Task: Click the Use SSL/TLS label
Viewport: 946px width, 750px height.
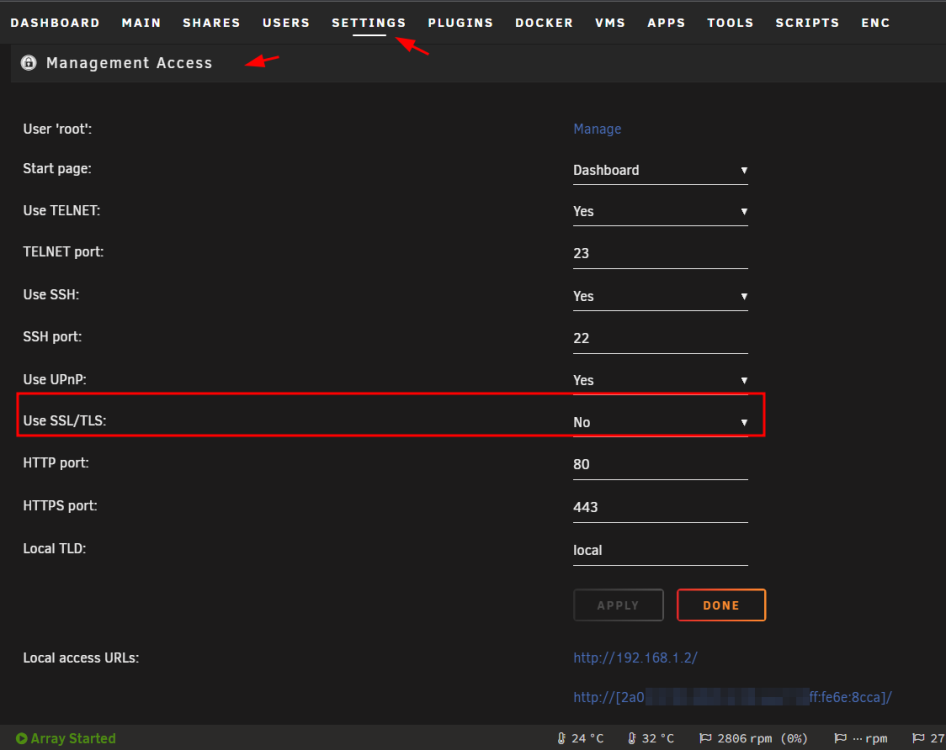Action: (65, 421)
